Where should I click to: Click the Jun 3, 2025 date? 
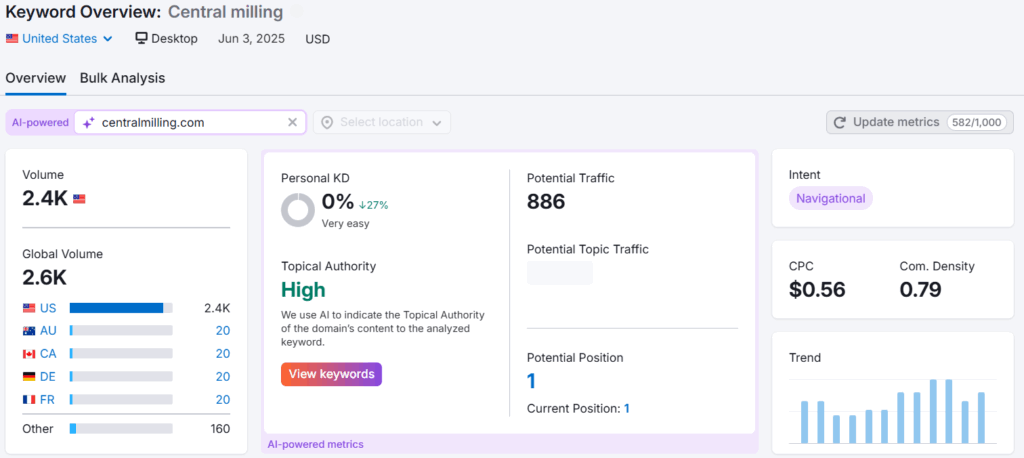point(251,39)
